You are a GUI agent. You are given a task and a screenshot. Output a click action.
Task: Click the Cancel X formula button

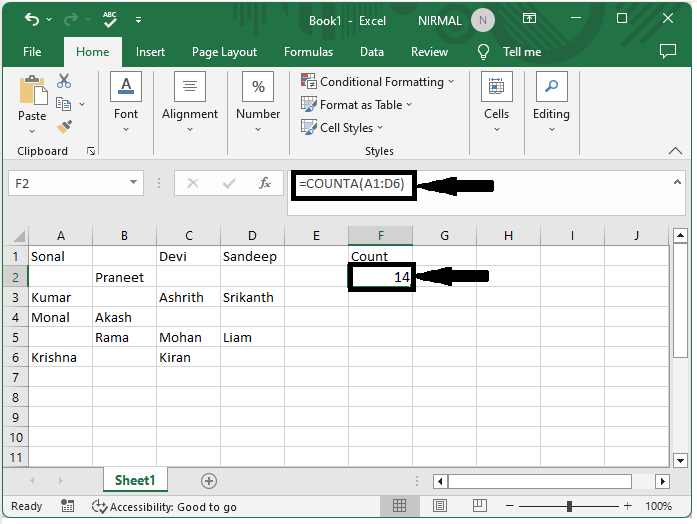pos(193,183)
